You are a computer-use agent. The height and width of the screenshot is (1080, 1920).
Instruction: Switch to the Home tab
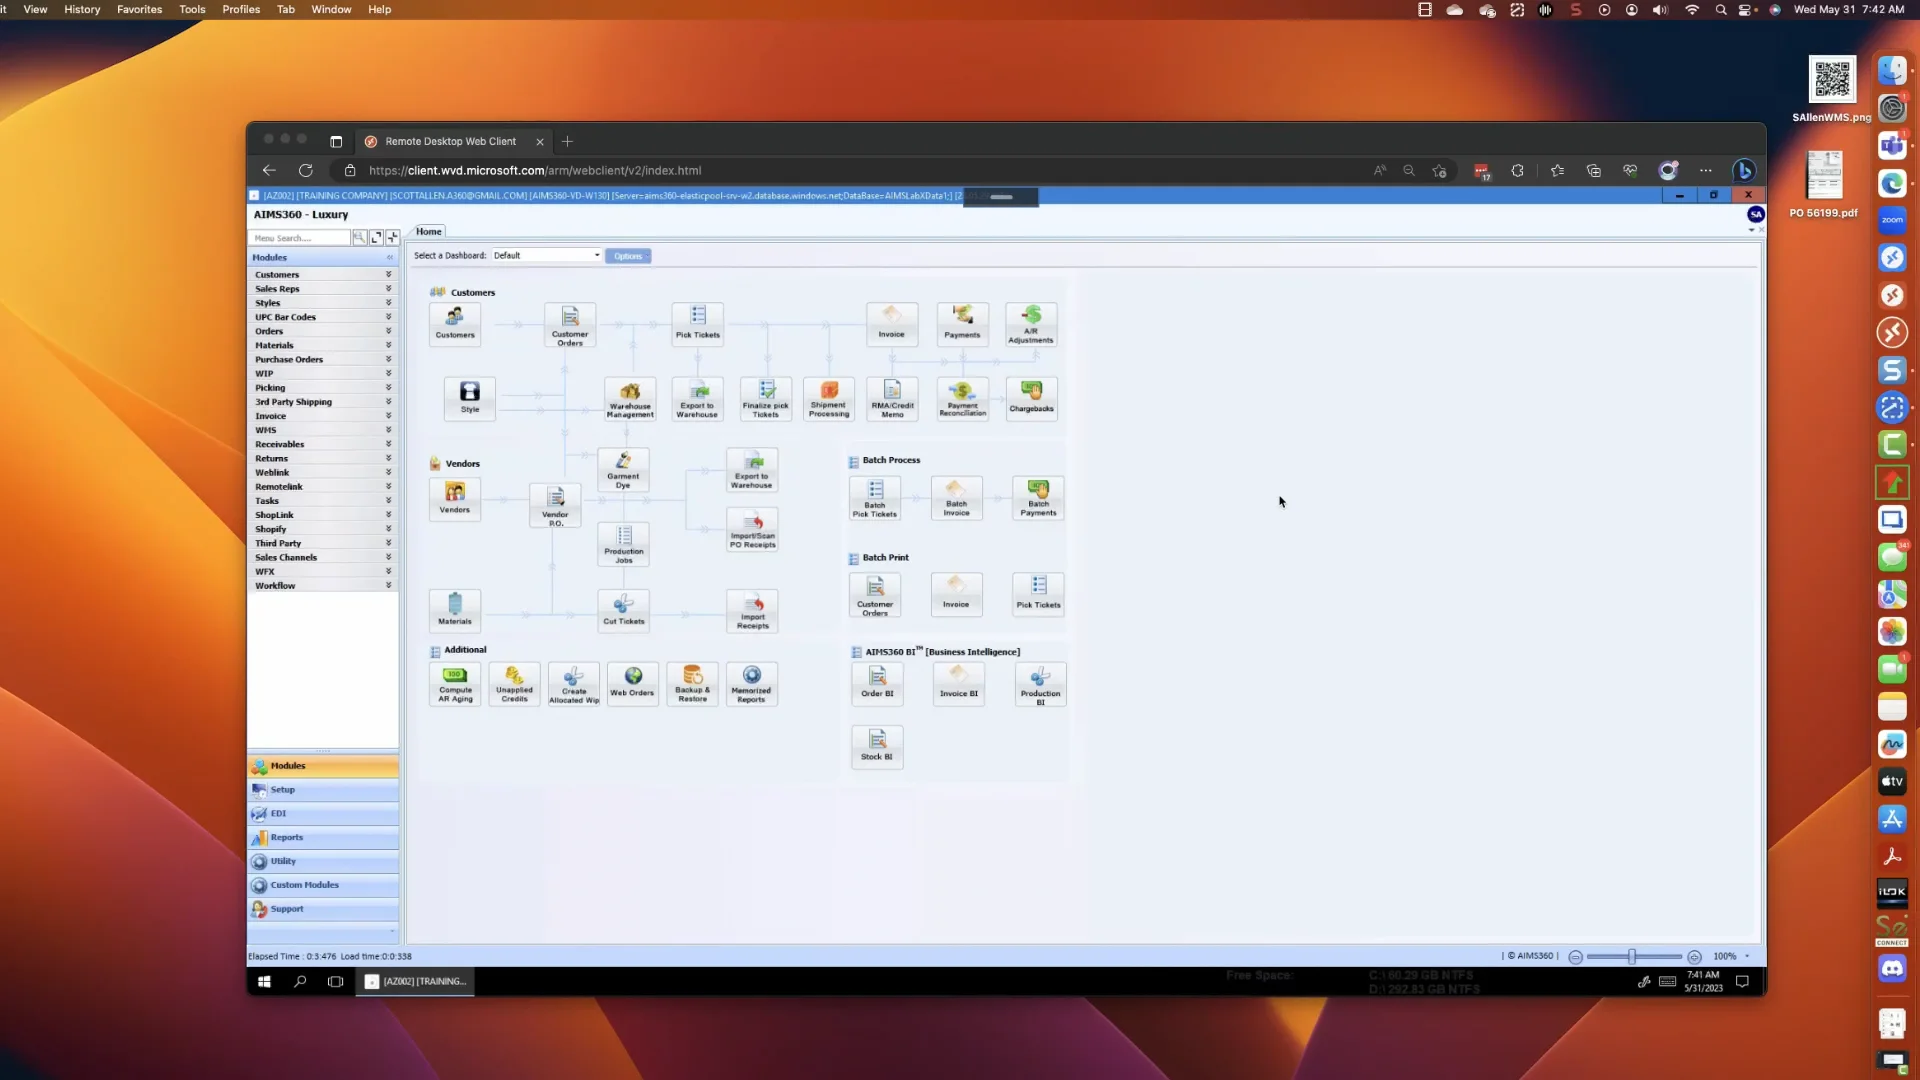pos(428,231)
